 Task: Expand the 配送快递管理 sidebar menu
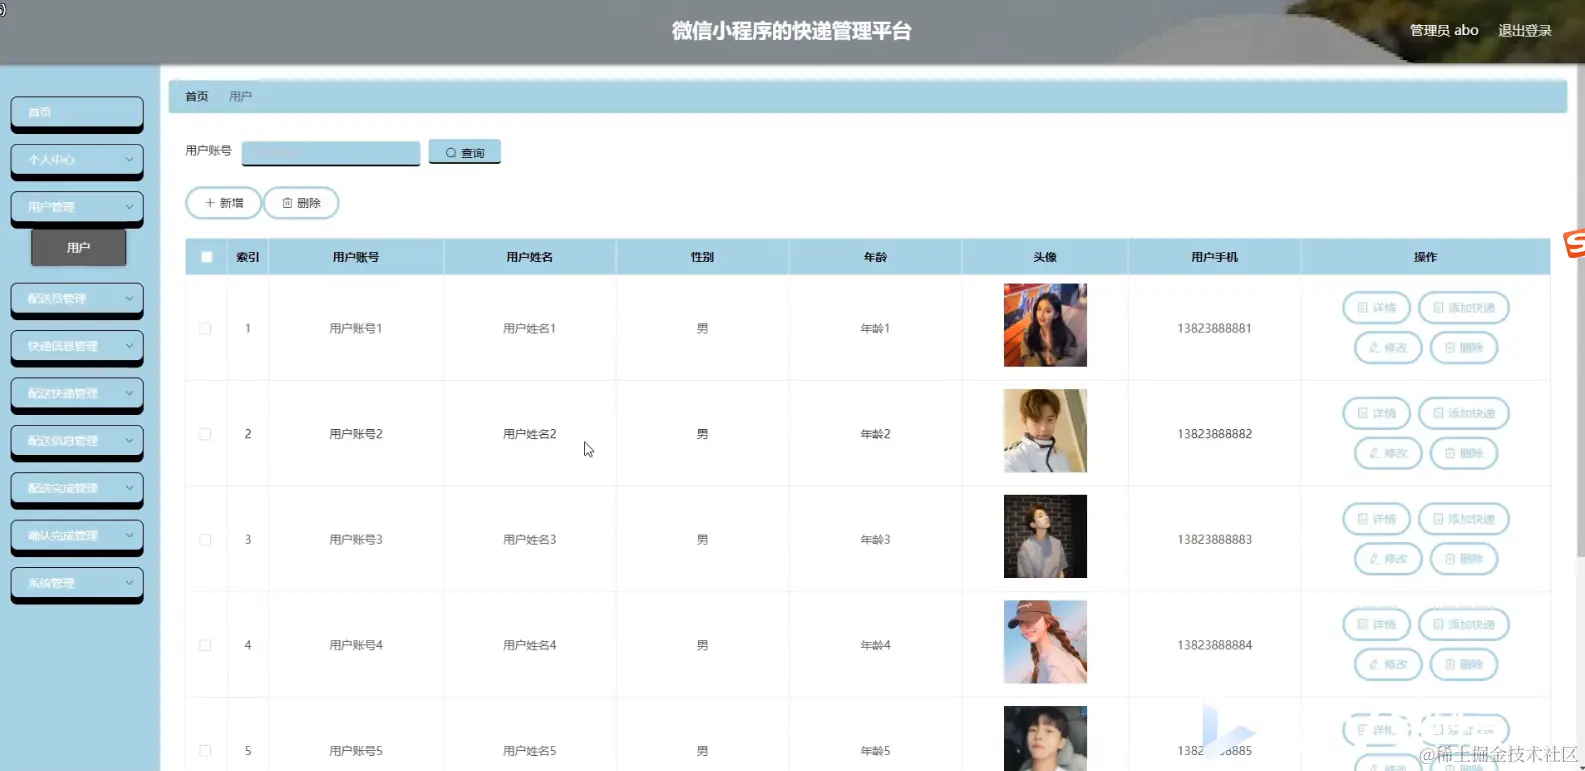click(77, 394)
